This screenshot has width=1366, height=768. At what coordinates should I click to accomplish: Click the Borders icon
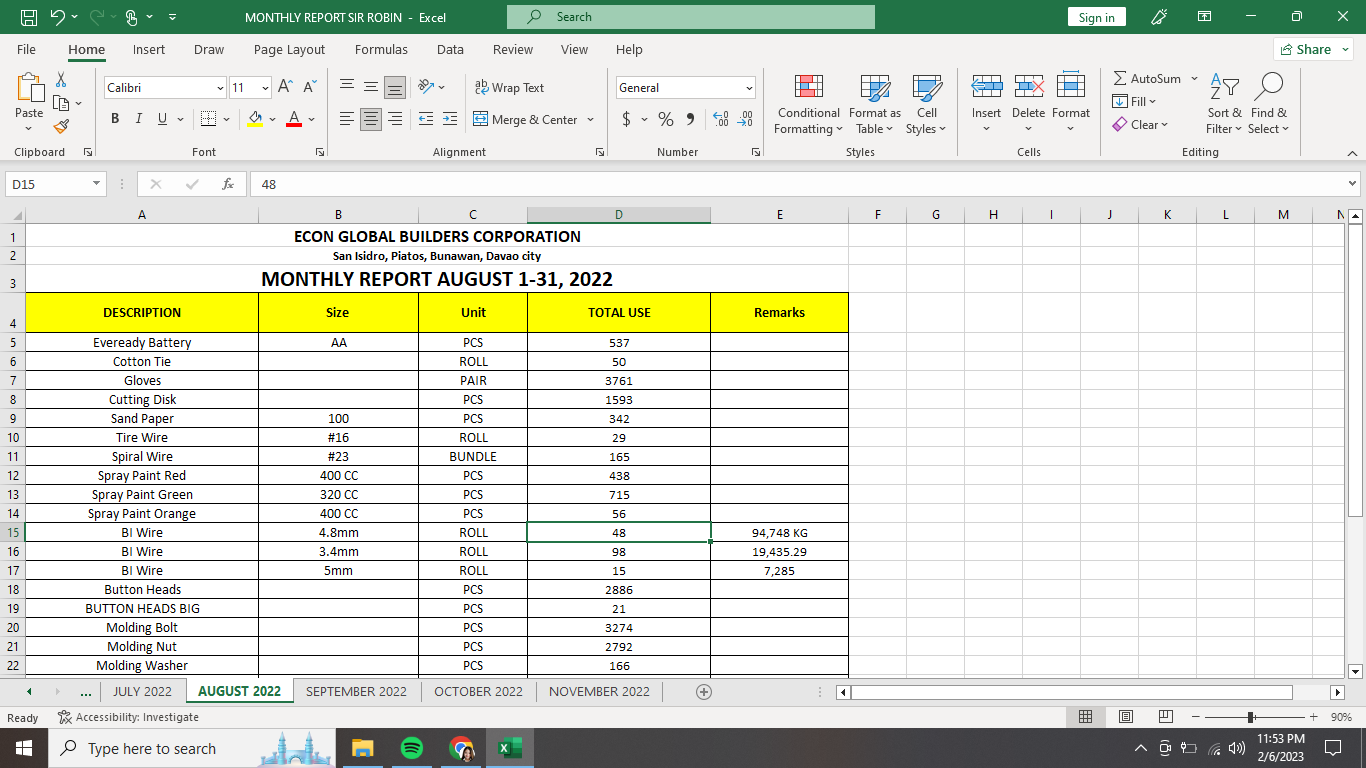209,119
